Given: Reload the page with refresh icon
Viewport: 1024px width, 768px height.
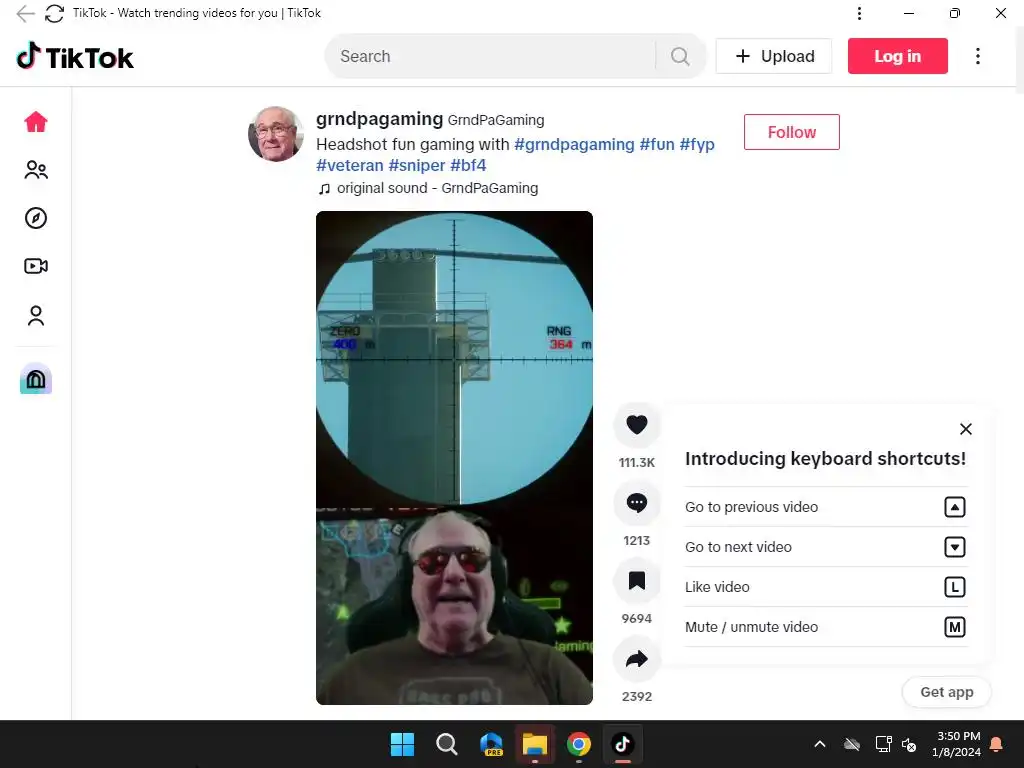Looking at the screenshot, I should (x=54, y=13).
